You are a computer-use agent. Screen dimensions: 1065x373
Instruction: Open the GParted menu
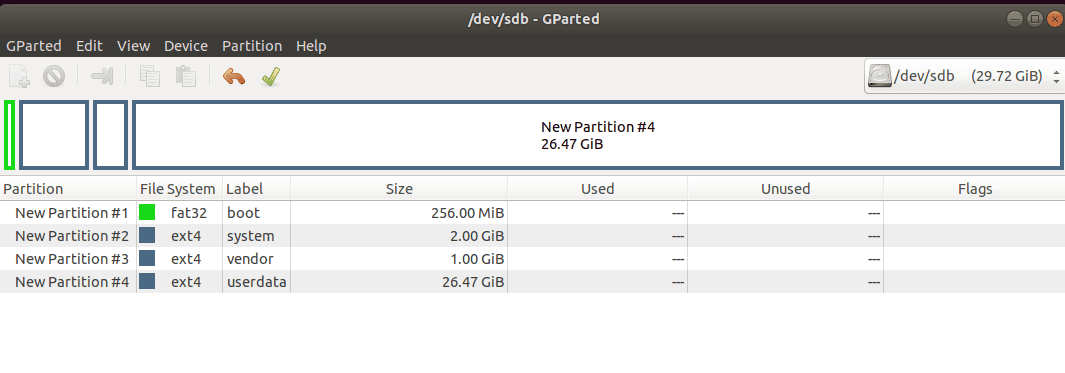point(34,46)
